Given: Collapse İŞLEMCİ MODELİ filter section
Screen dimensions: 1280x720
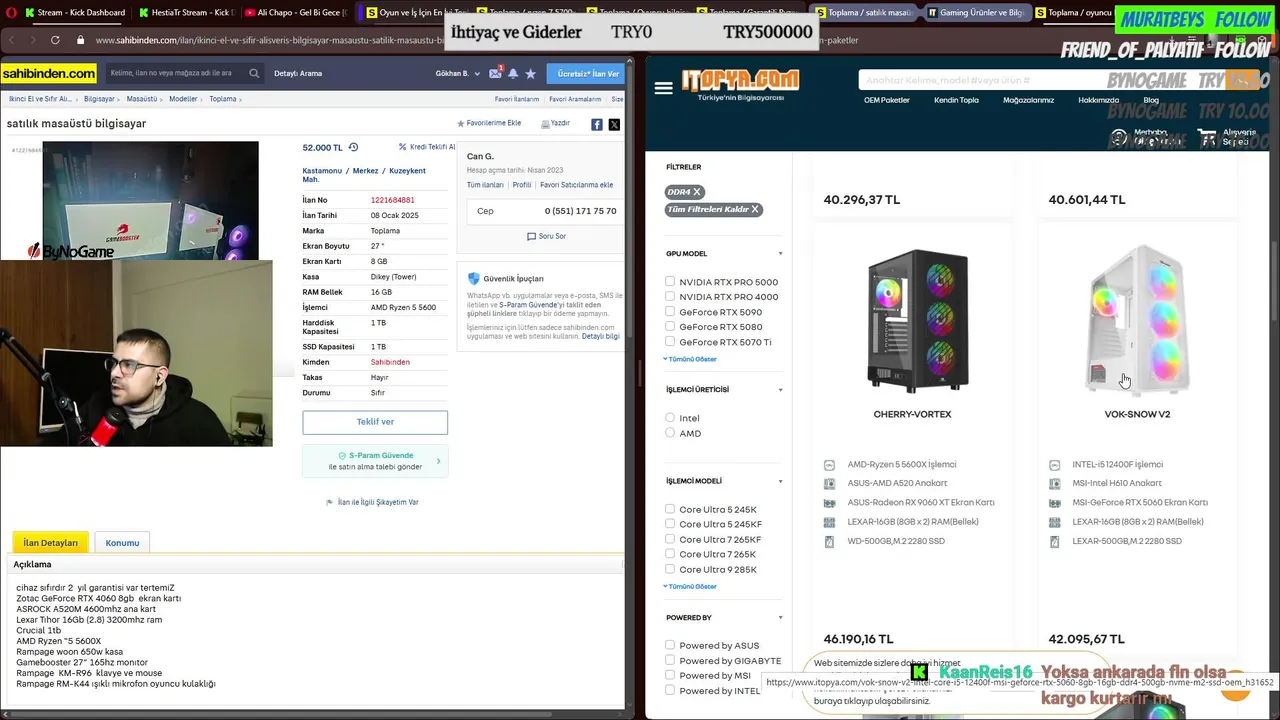Looking at the screenshot, I should (x=780, y=481).
